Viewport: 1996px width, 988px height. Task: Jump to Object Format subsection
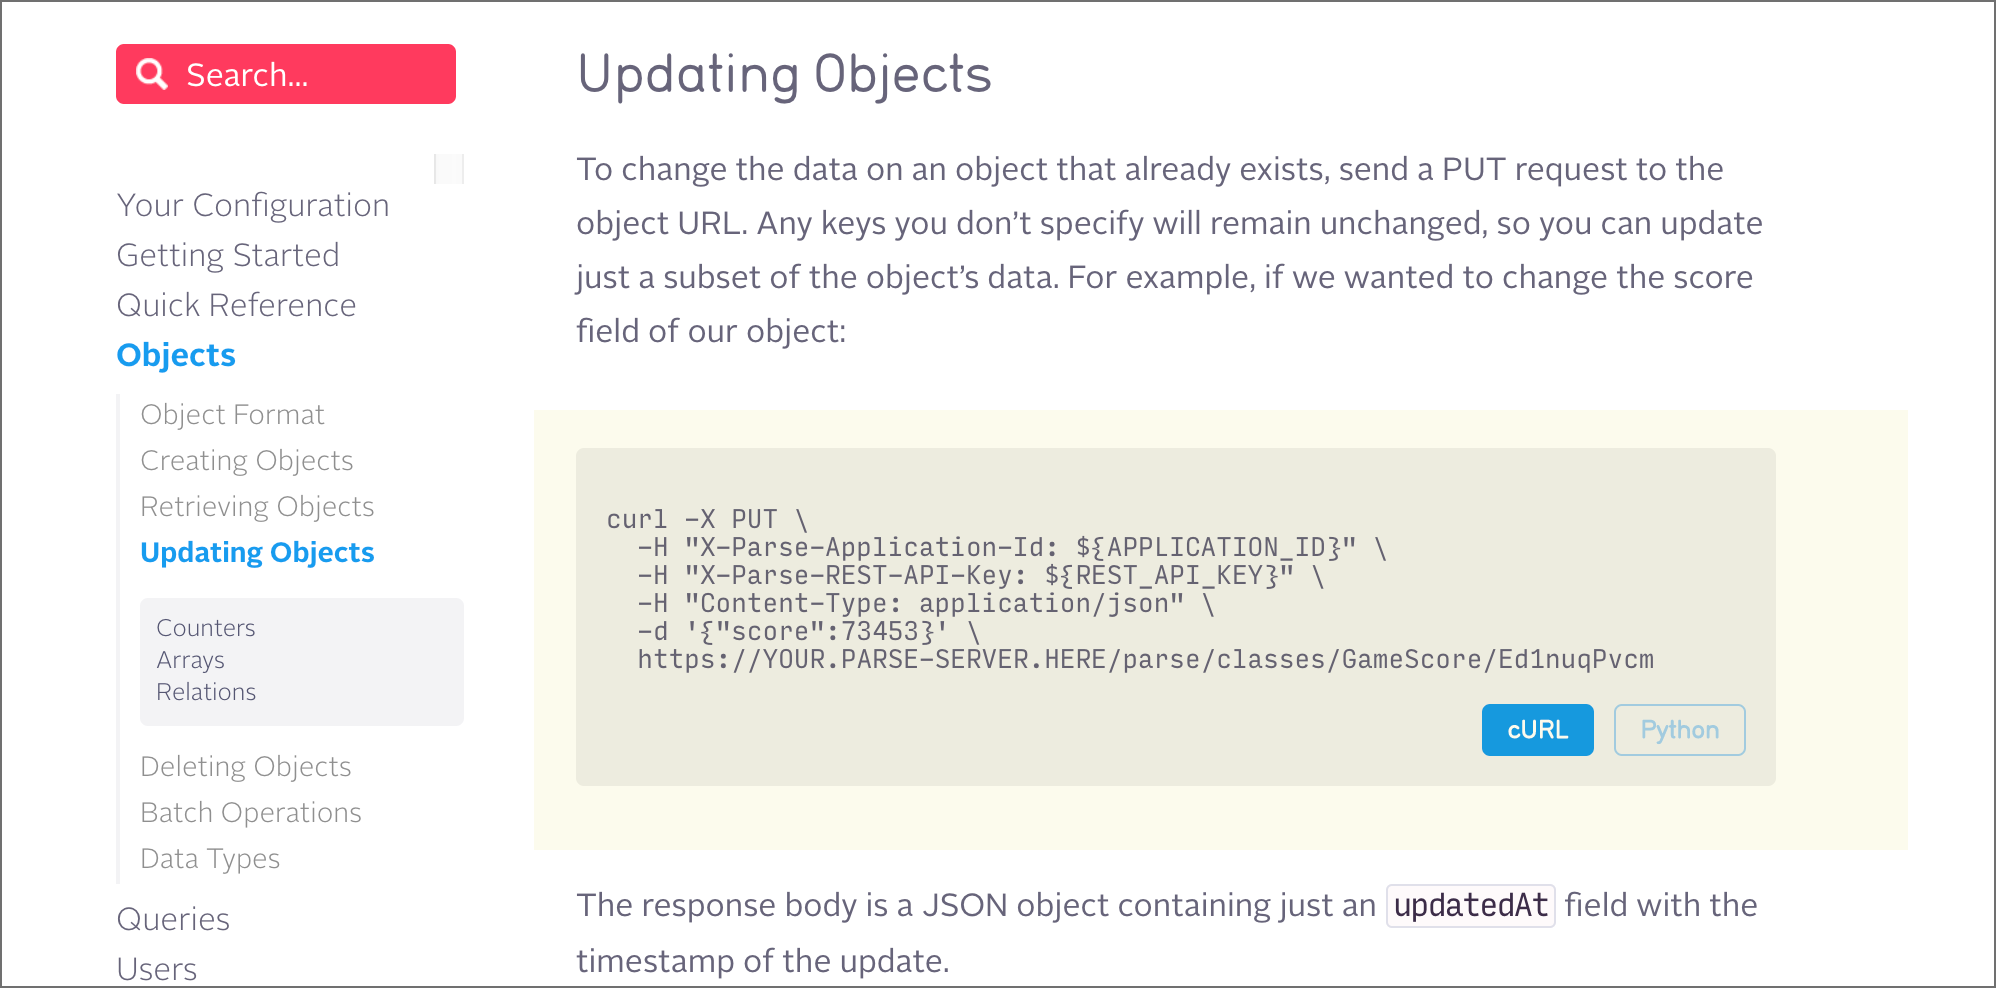coord(232,414)
